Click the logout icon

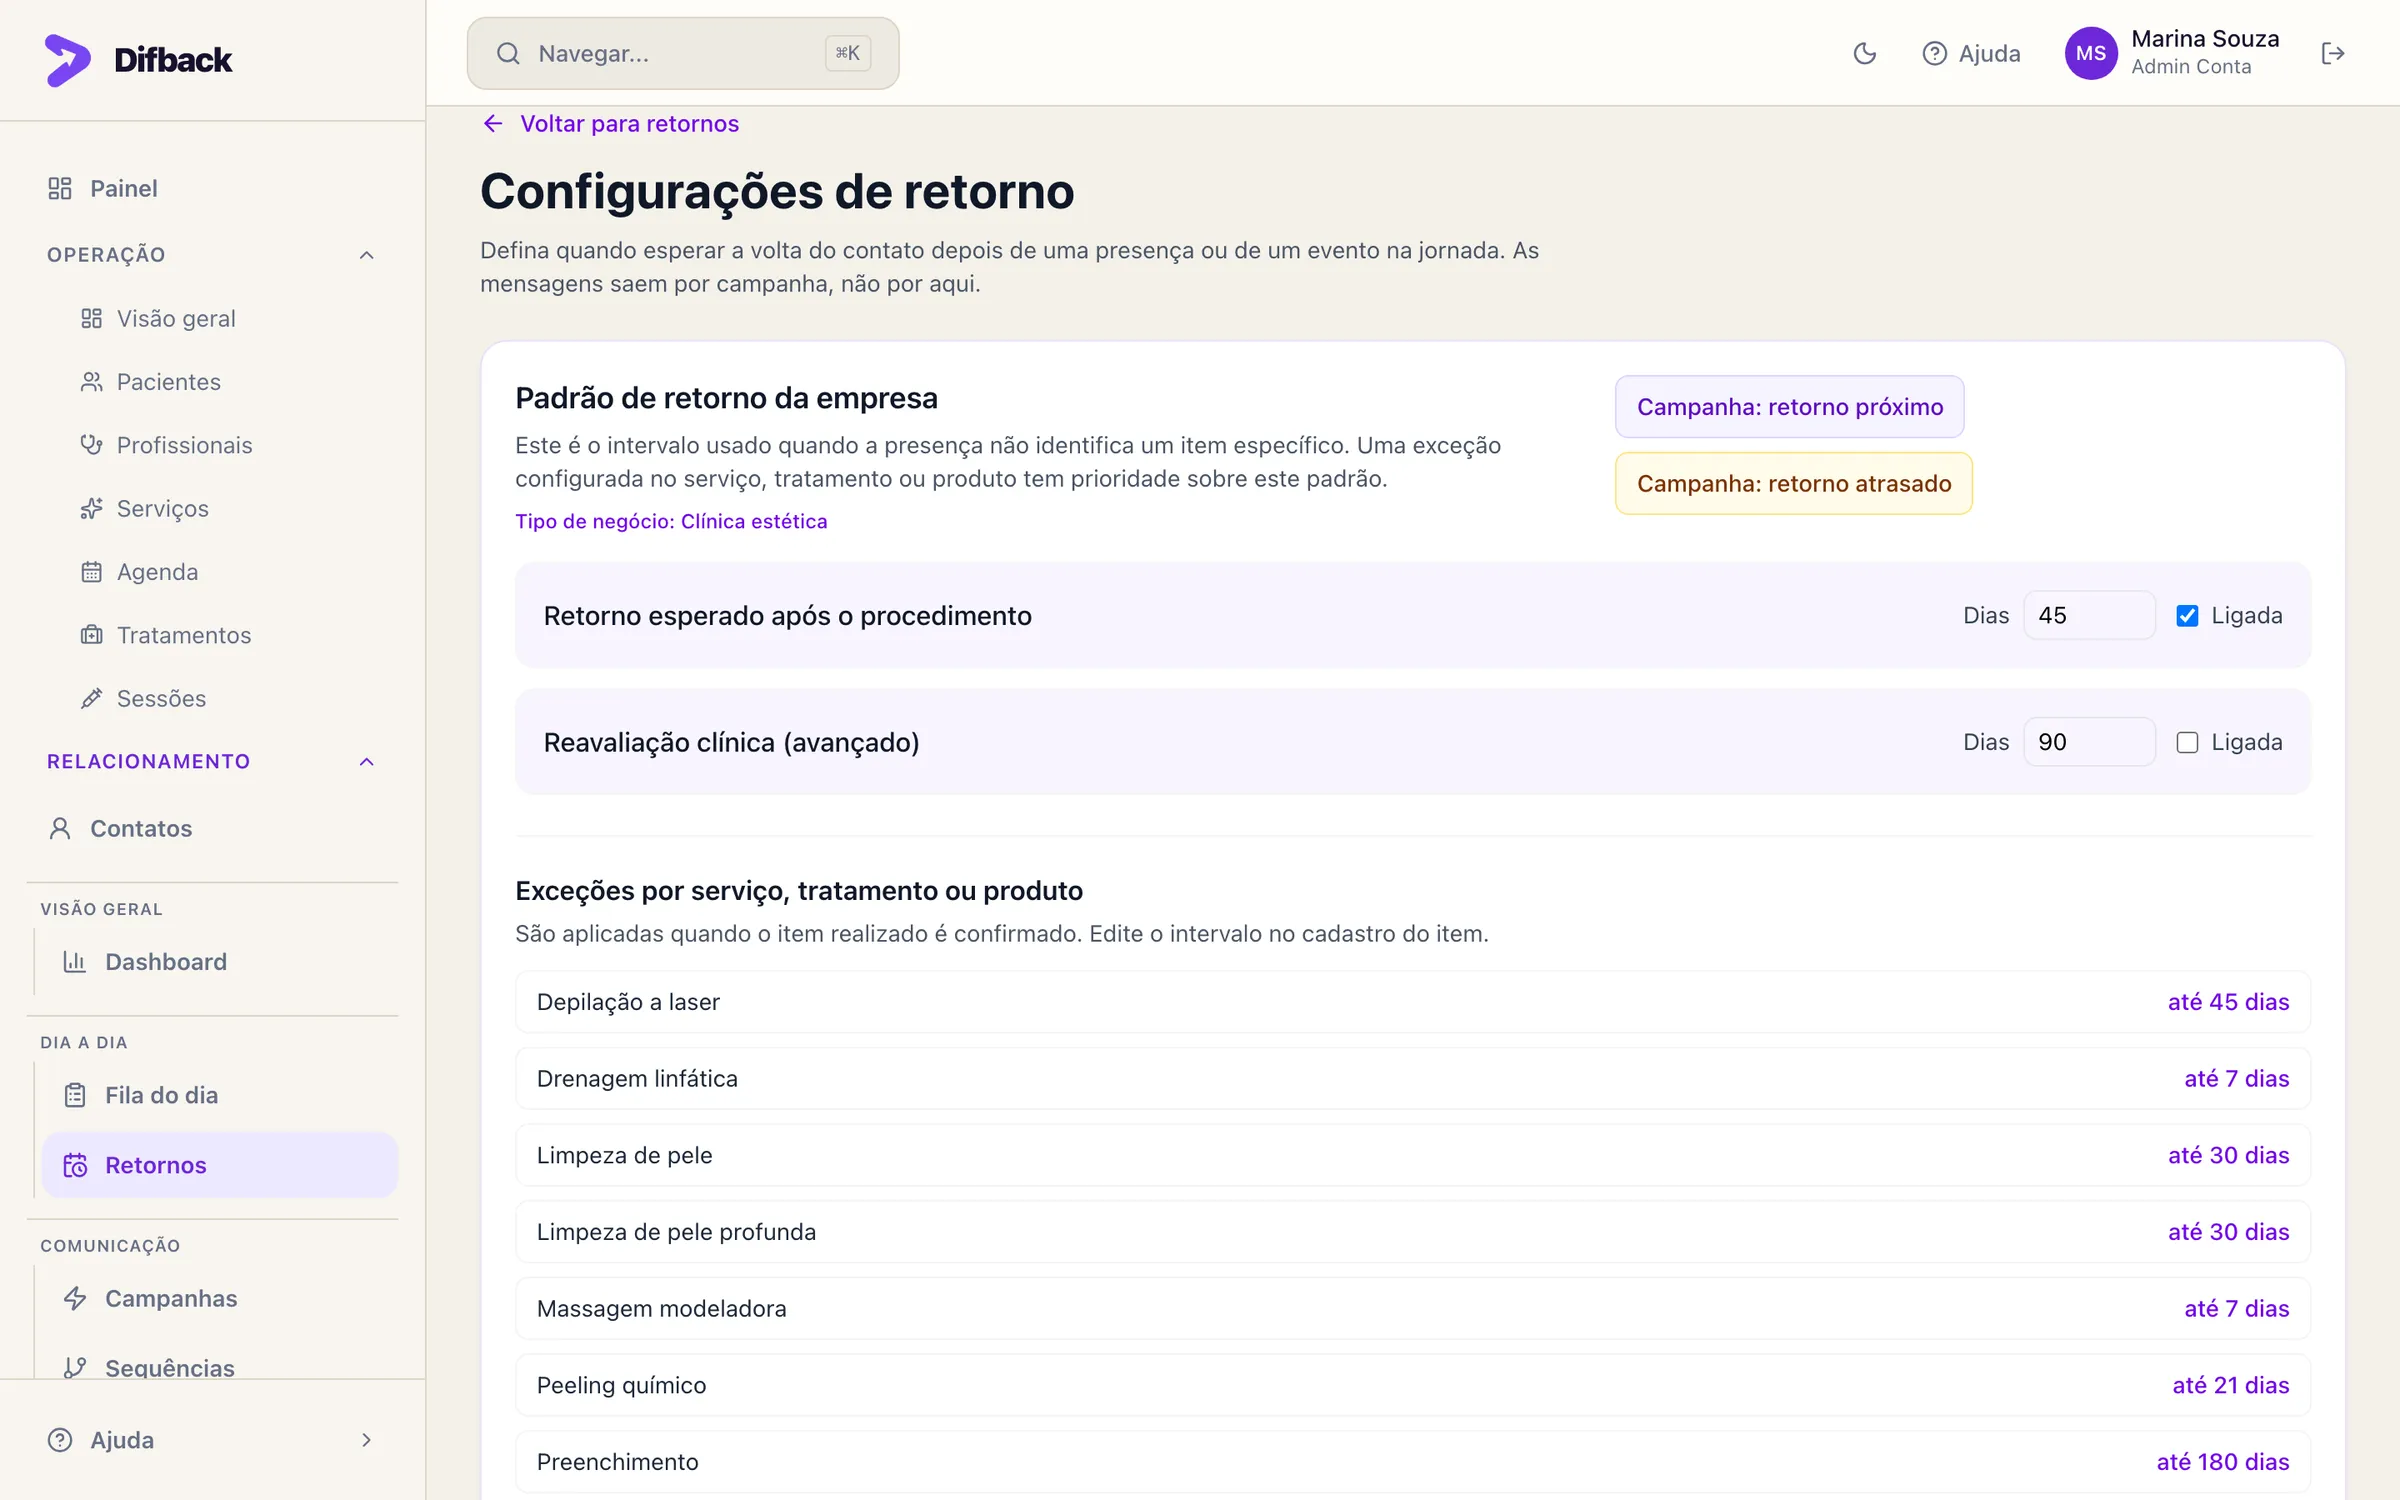click(x=2333, y=53)
